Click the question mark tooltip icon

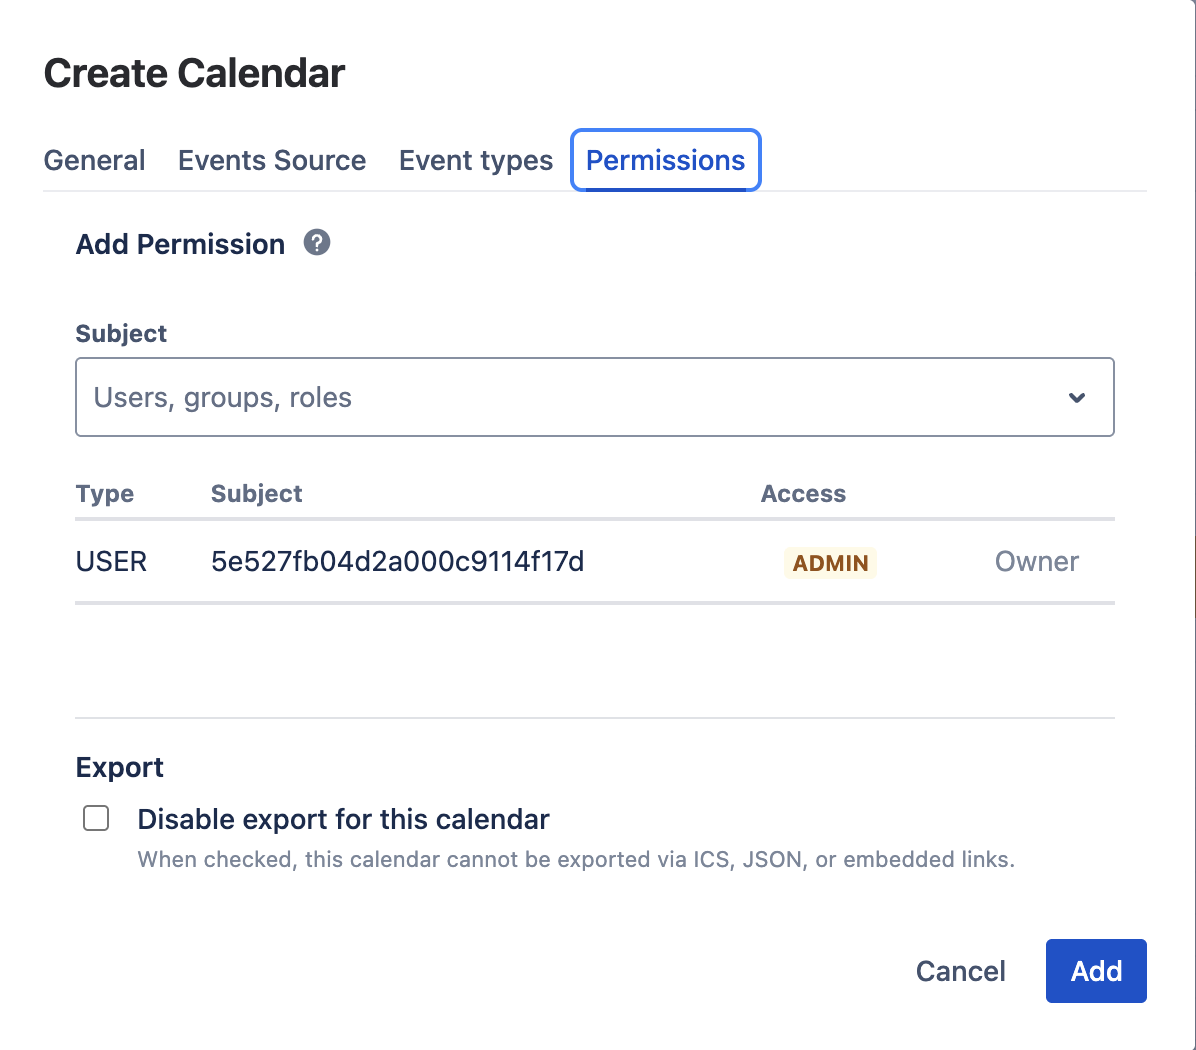pos(316,242)
